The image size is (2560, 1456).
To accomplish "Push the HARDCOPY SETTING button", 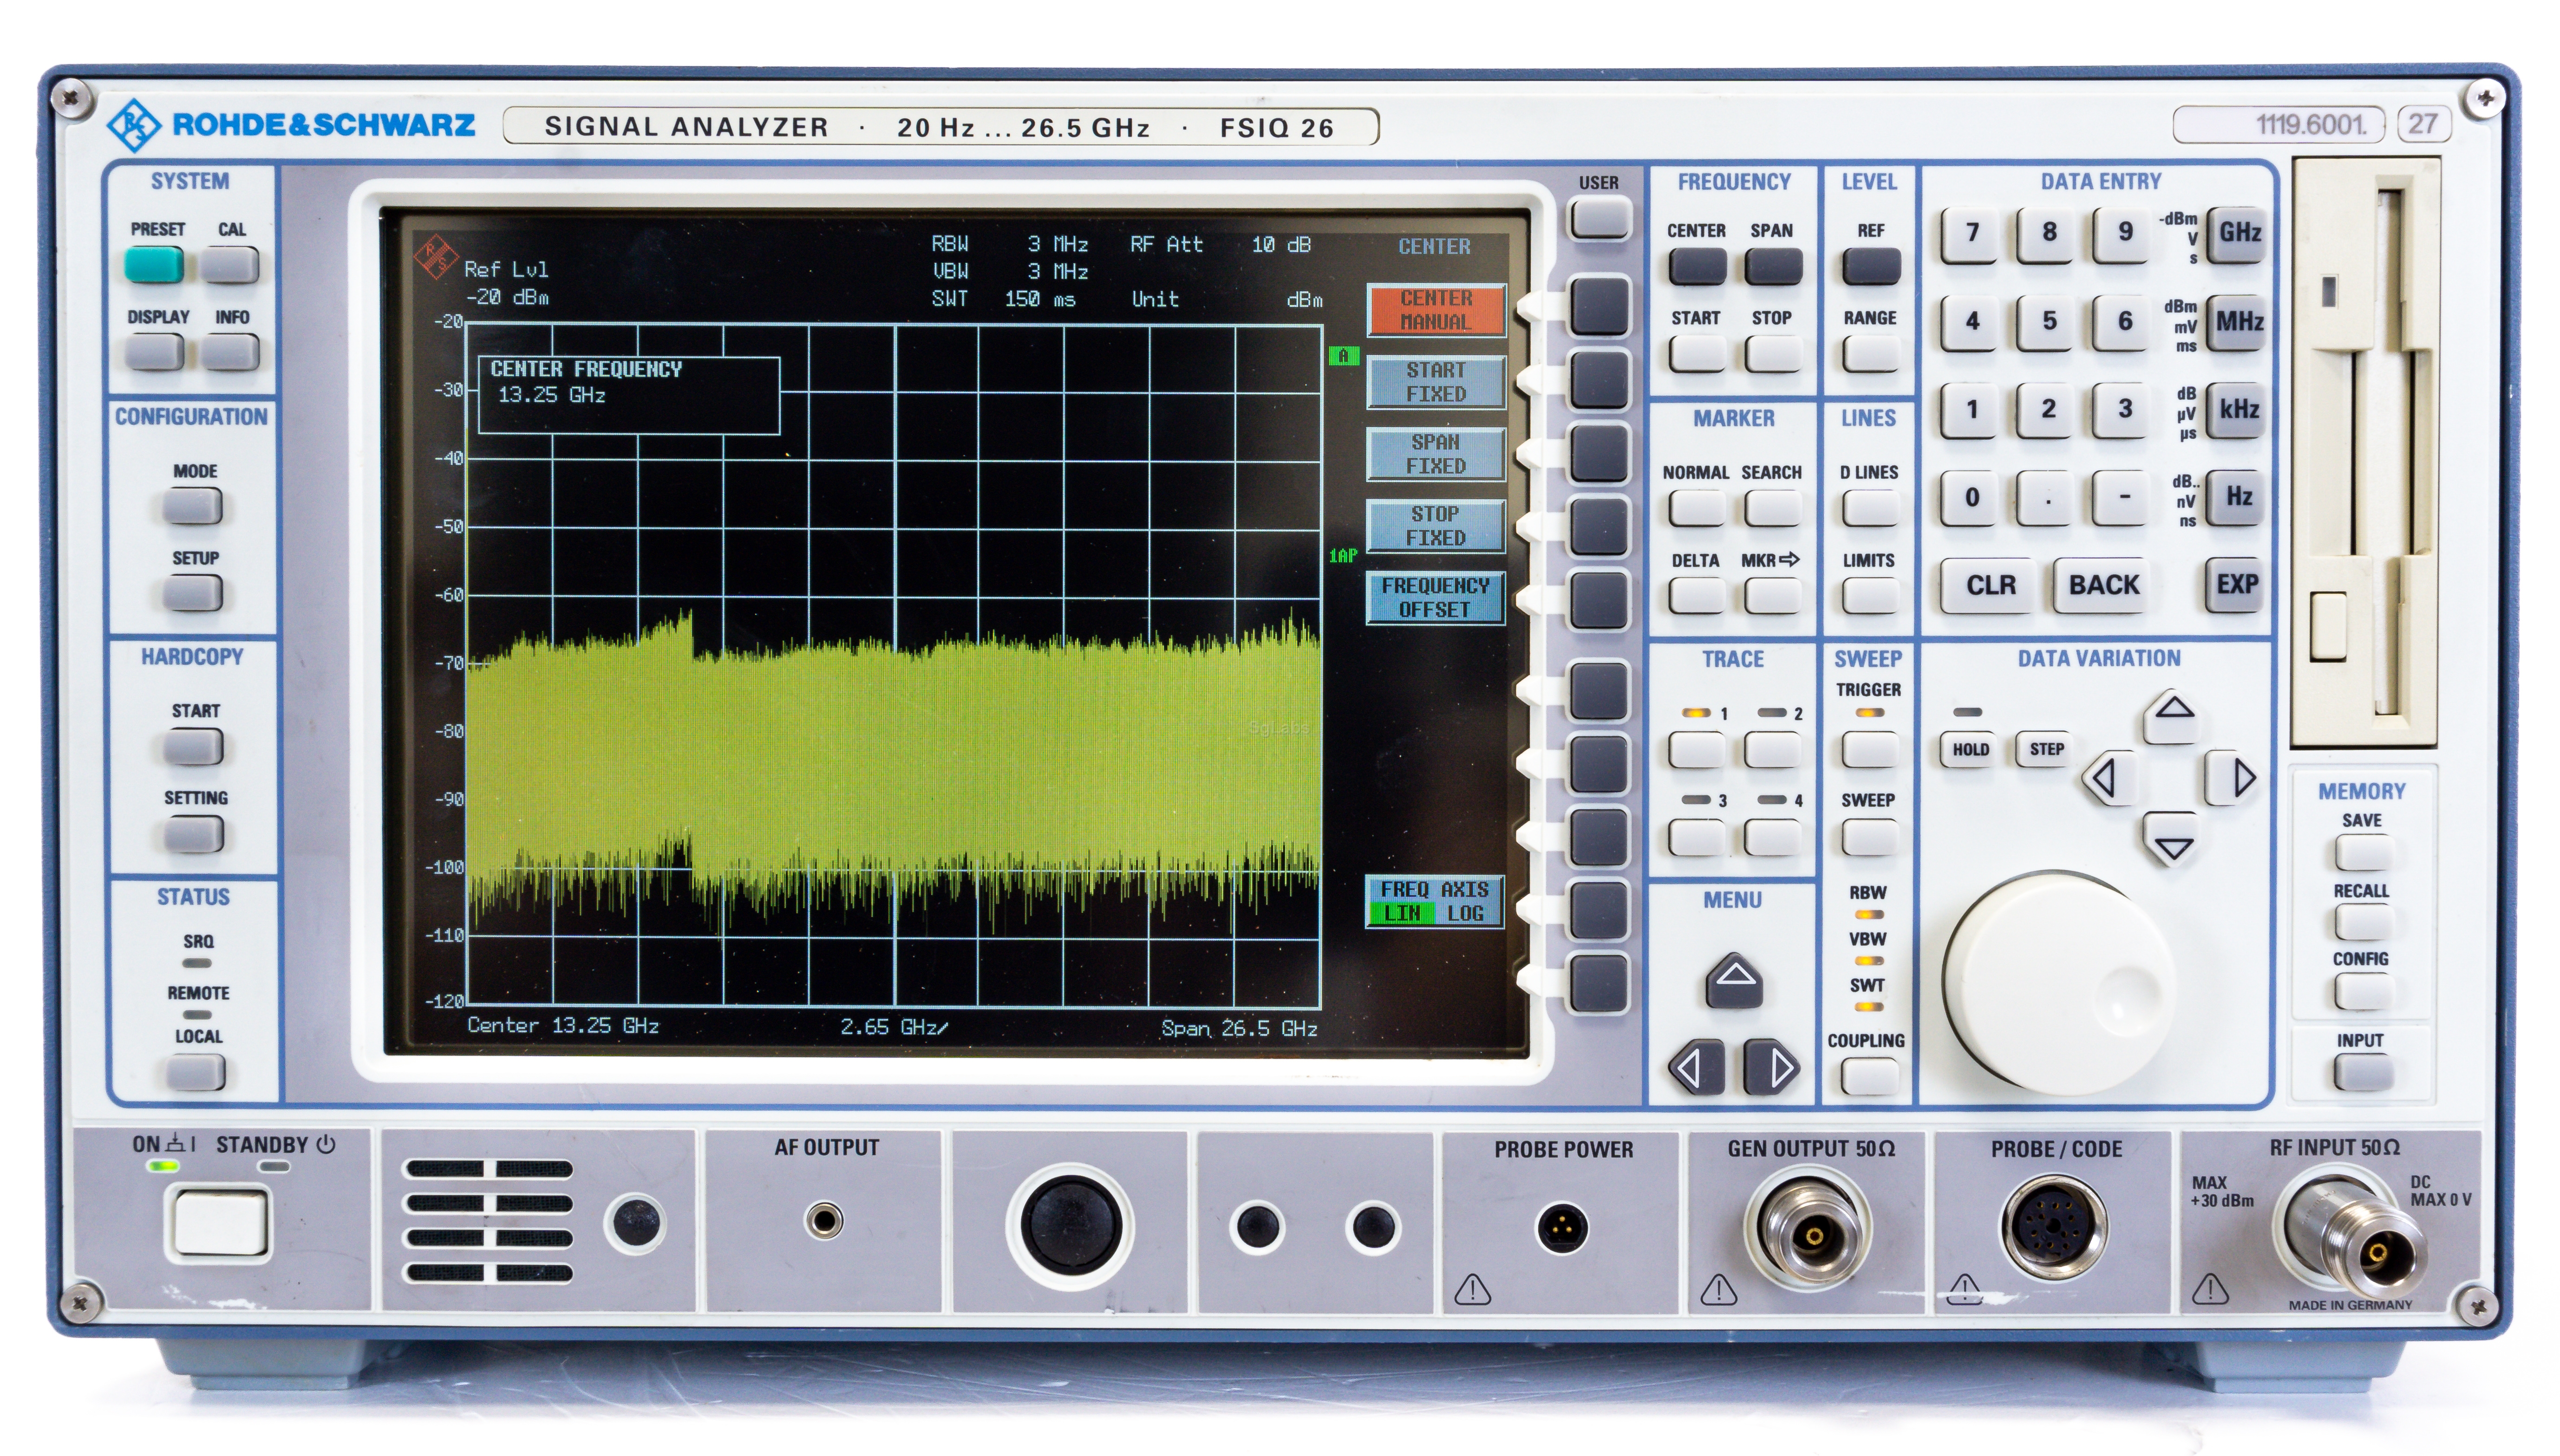I will (x=193, y=835).
